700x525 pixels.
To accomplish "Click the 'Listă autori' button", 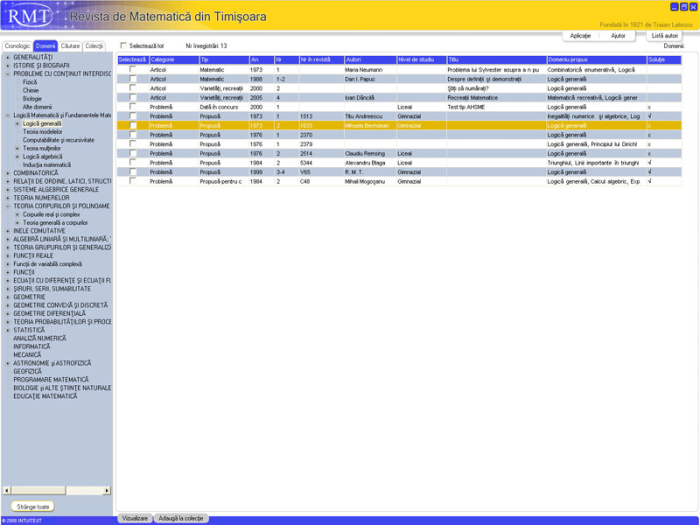I will (x=664, y=36).
